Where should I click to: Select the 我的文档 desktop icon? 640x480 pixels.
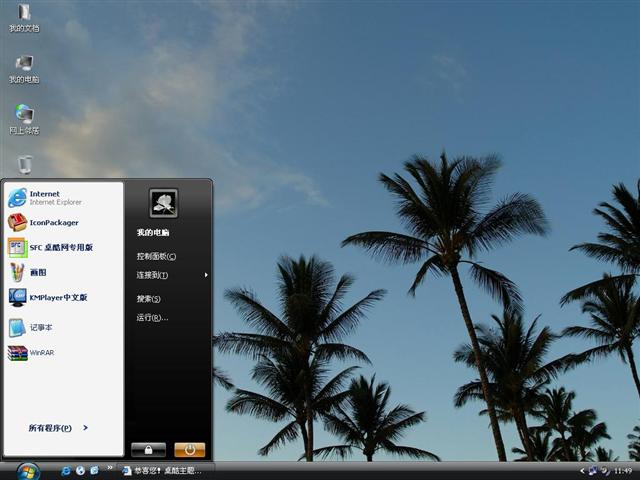(x=24, y=18)
